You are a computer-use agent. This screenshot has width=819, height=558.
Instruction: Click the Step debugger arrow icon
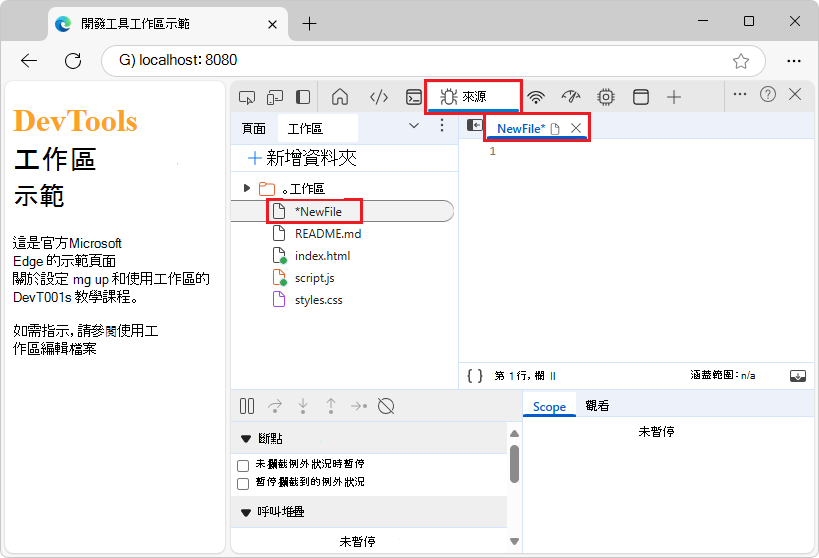coord(359,406)
